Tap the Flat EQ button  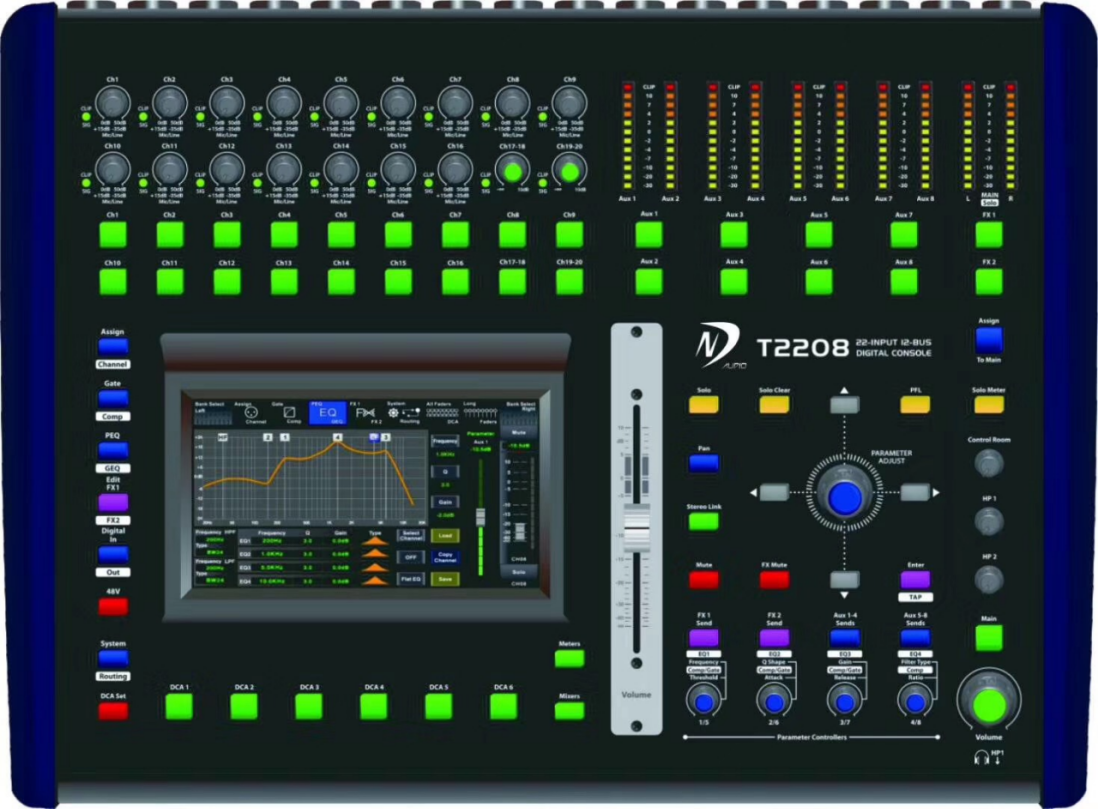click(411, 579)
